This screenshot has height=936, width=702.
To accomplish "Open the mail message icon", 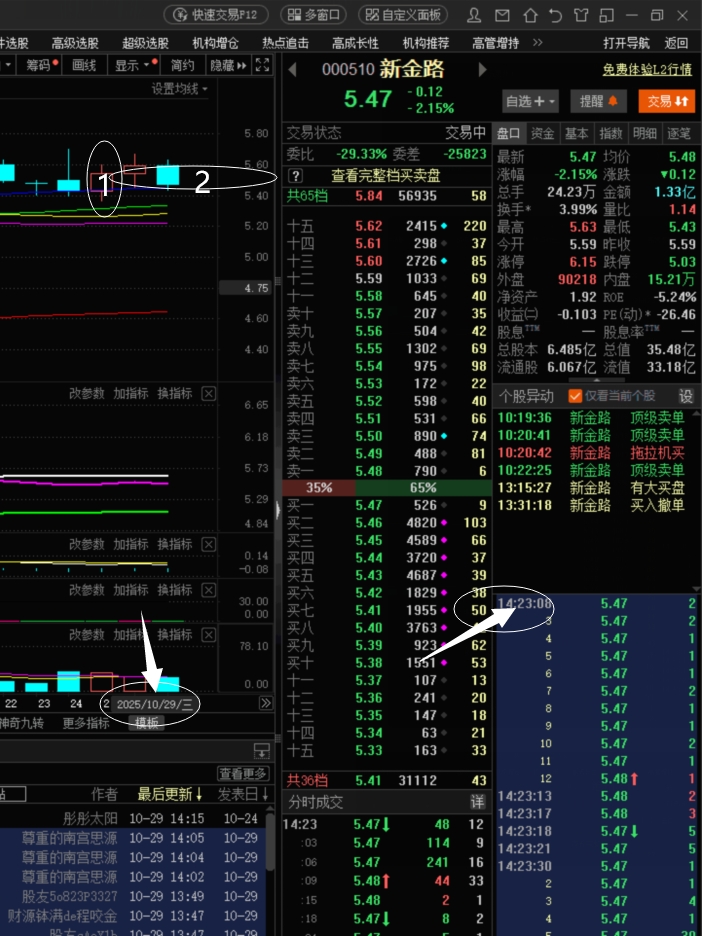I will pos(503,15).
